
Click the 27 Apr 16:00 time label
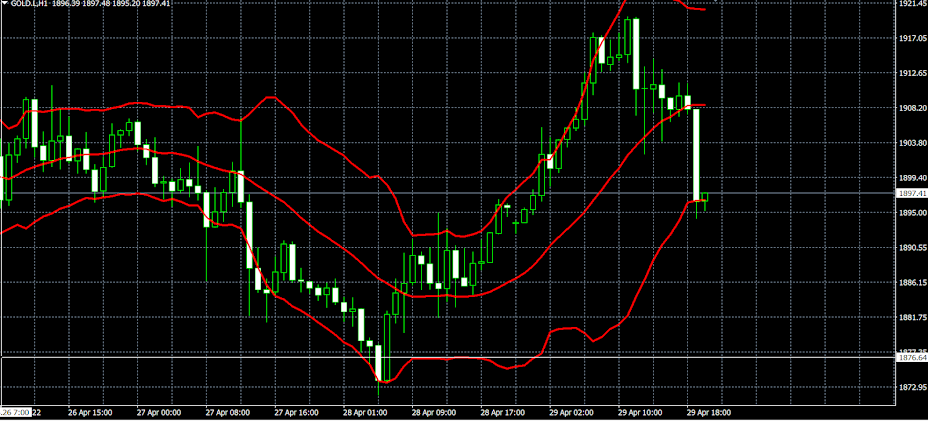click(295, 412)
